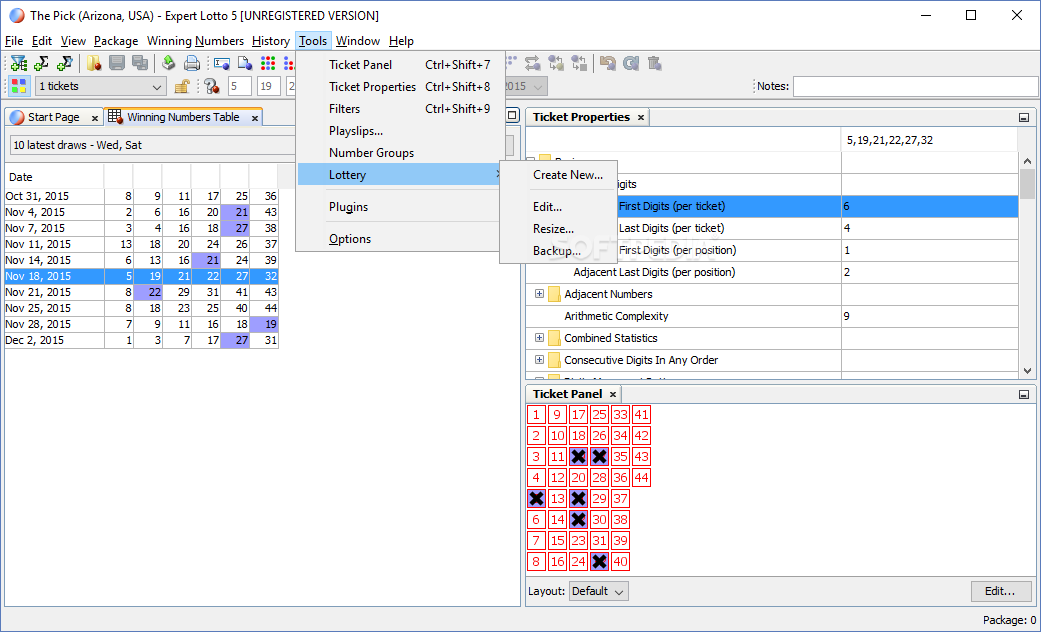Click the first sigma plus icon
The width and height of the screenshot is (1041, 632).
[42, 63]
